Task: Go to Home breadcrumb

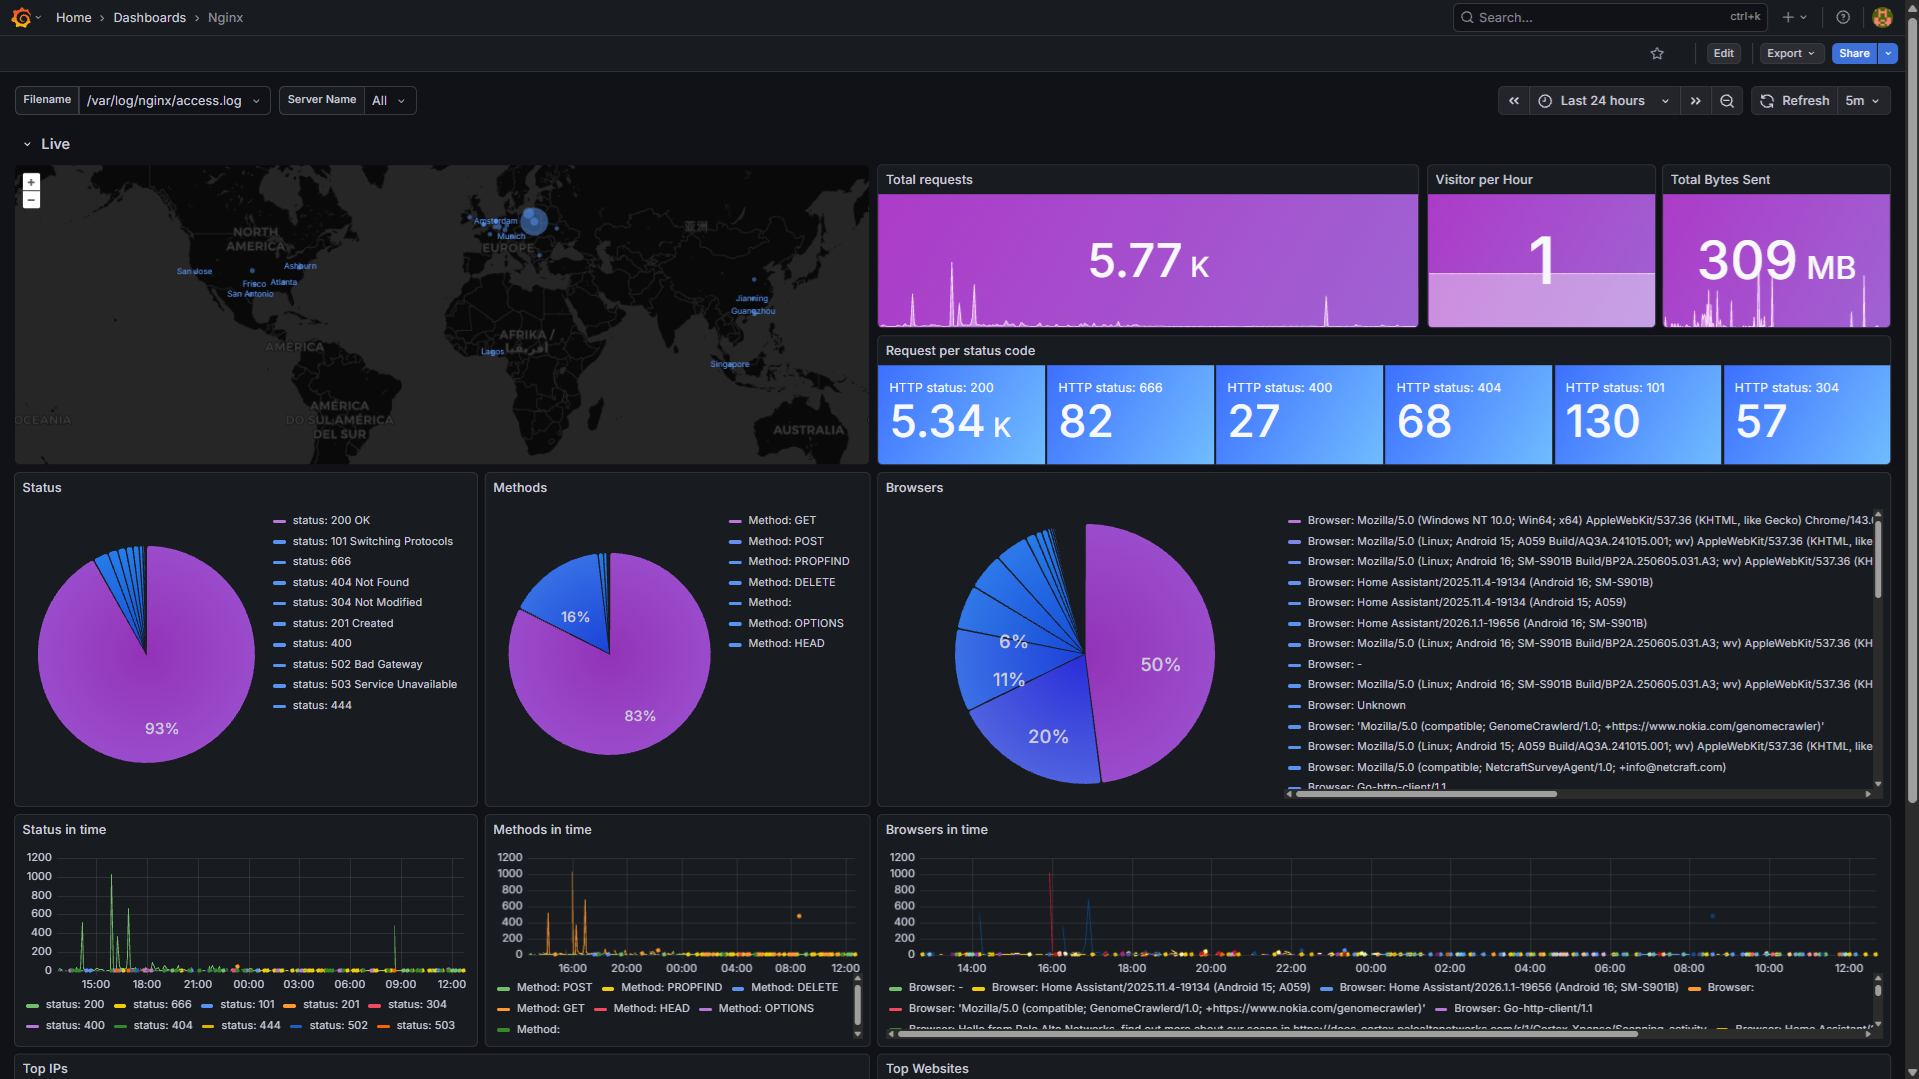Action: point(73,18)
